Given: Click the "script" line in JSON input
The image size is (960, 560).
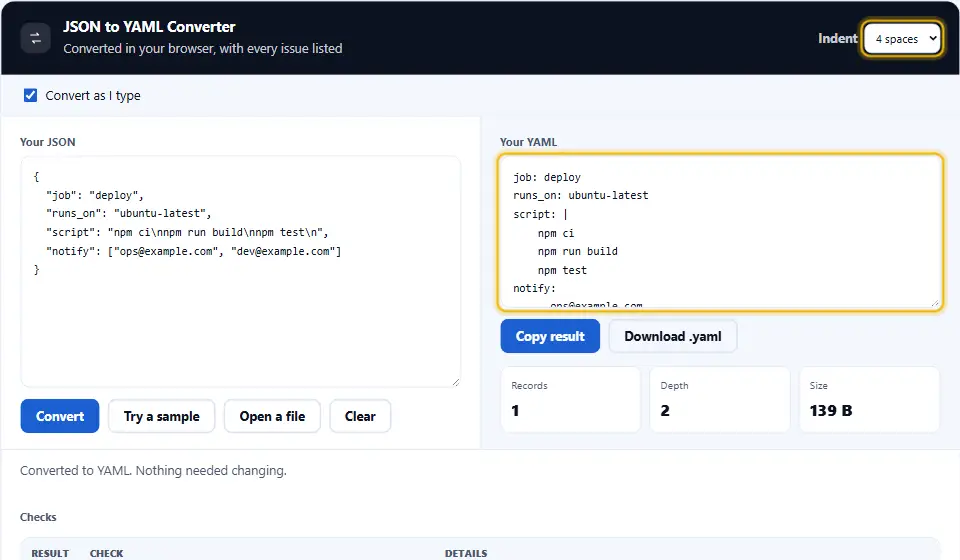Looking at the screenshot, I should (187, 233).
